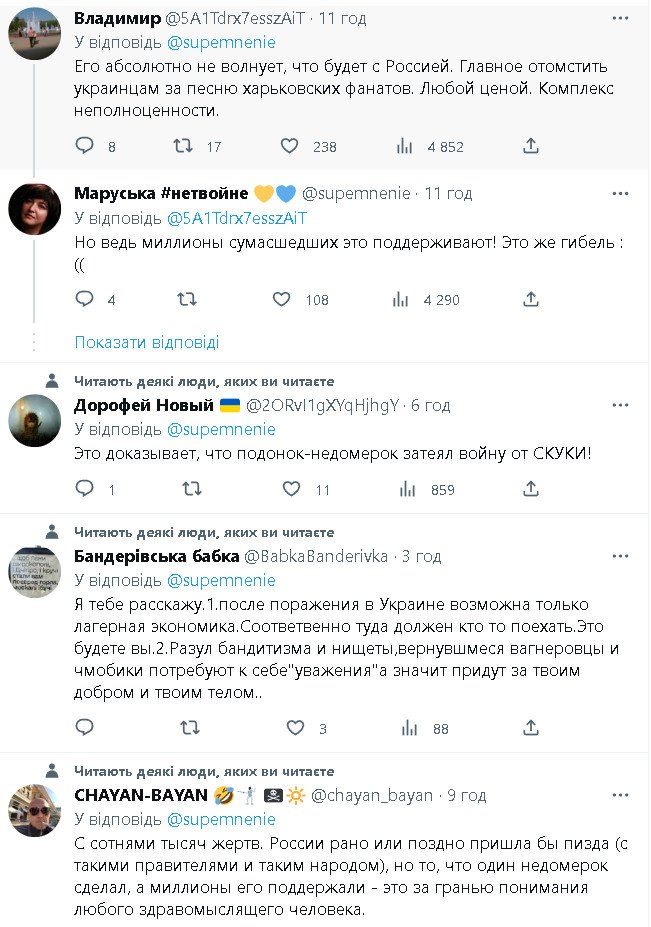Open CHAYAN-BAYAN's profile avatar
The image size is (651, 927).
pyautogui.click(x=35, y=810)
